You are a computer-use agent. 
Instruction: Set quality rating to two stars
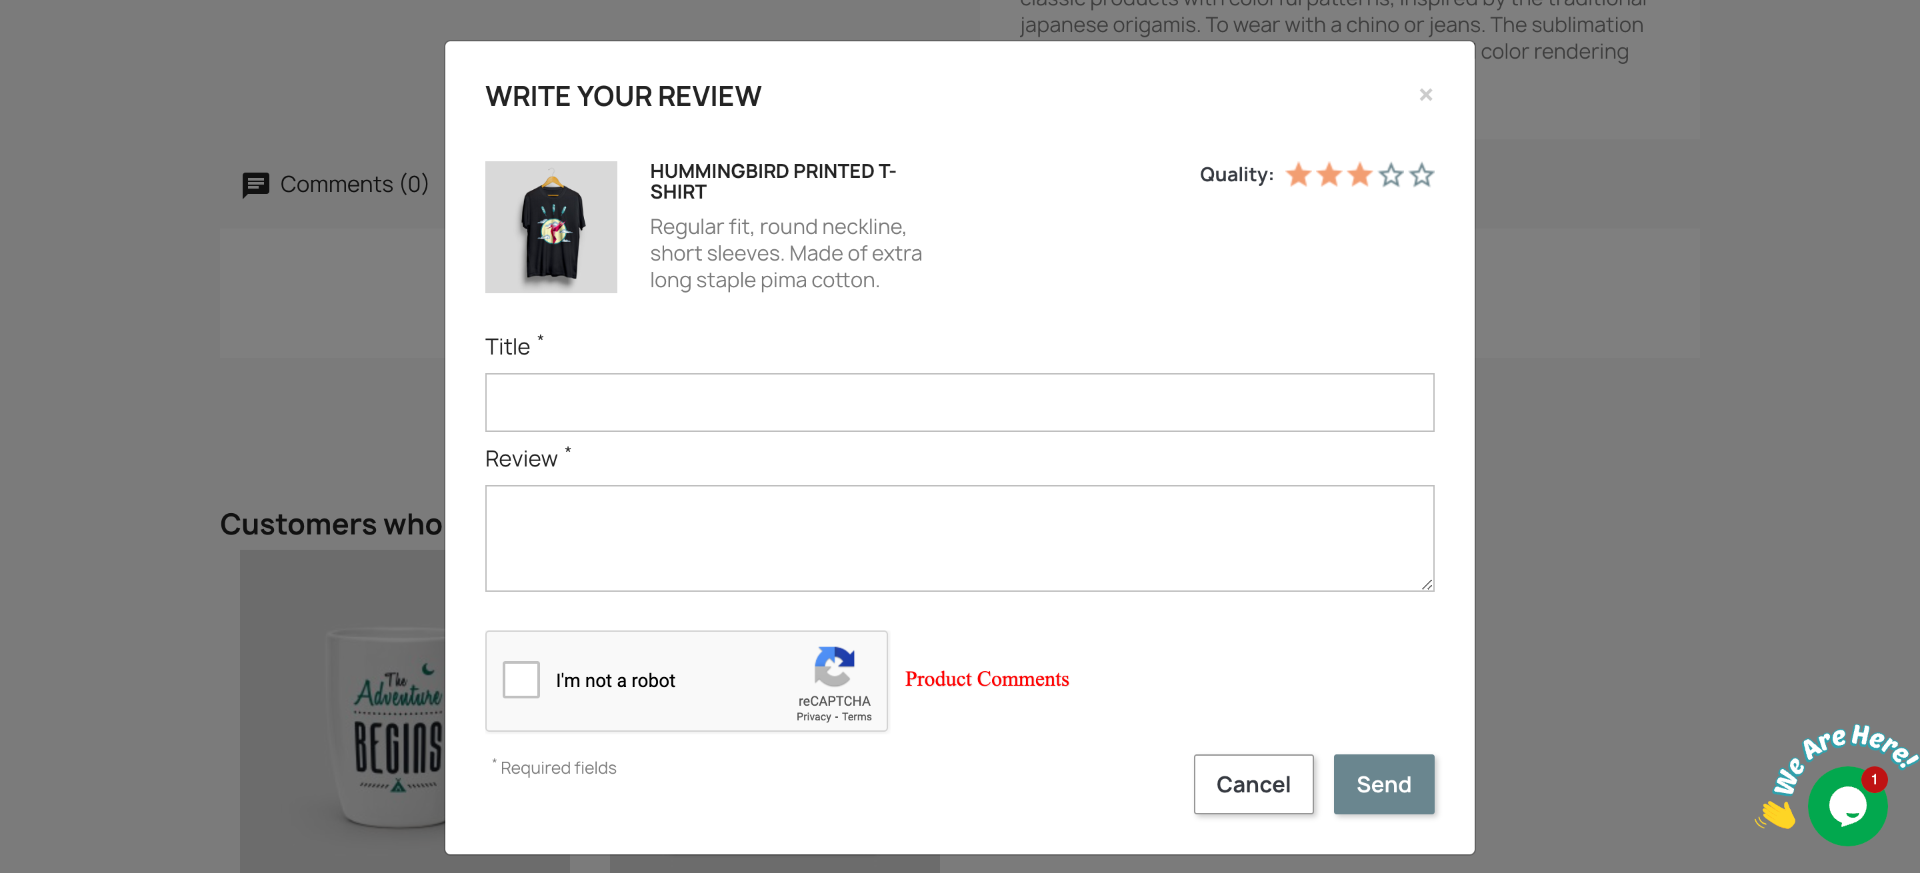[1329, 175]
